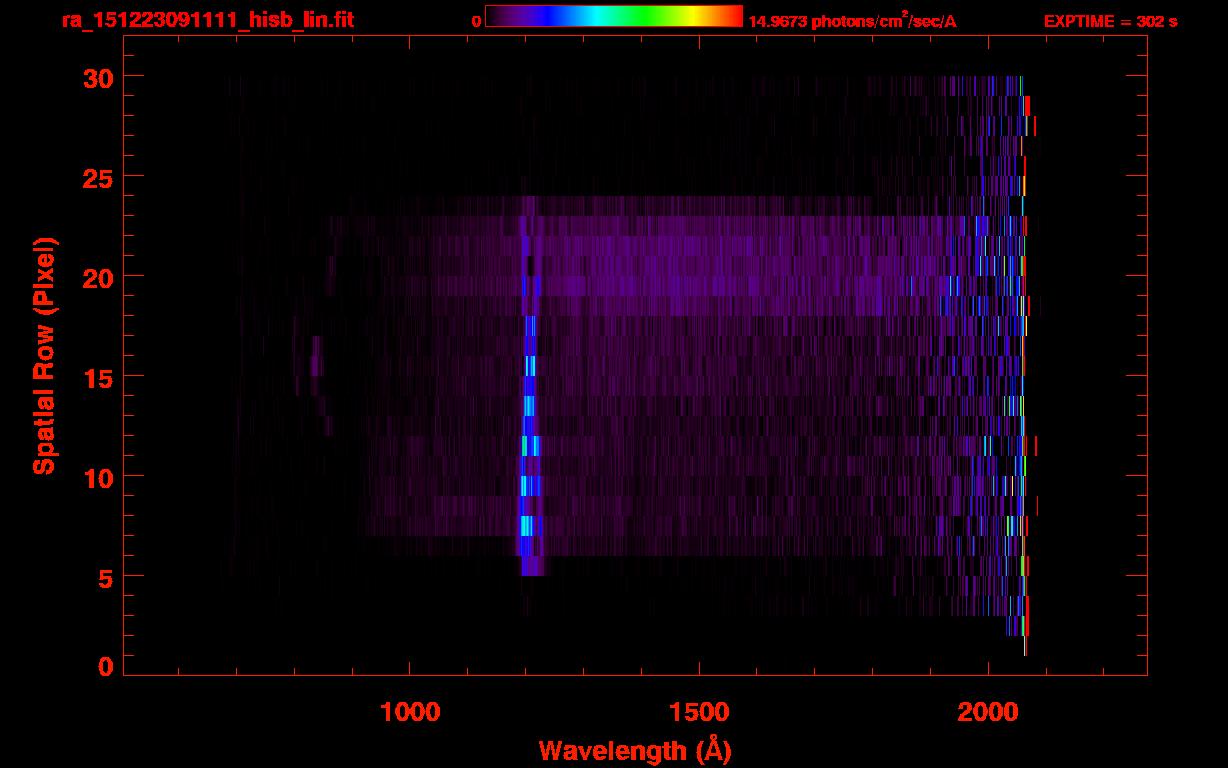Click x-axis tick label 1500
The width and height of the screenshot is (1228, 768).
699,712
